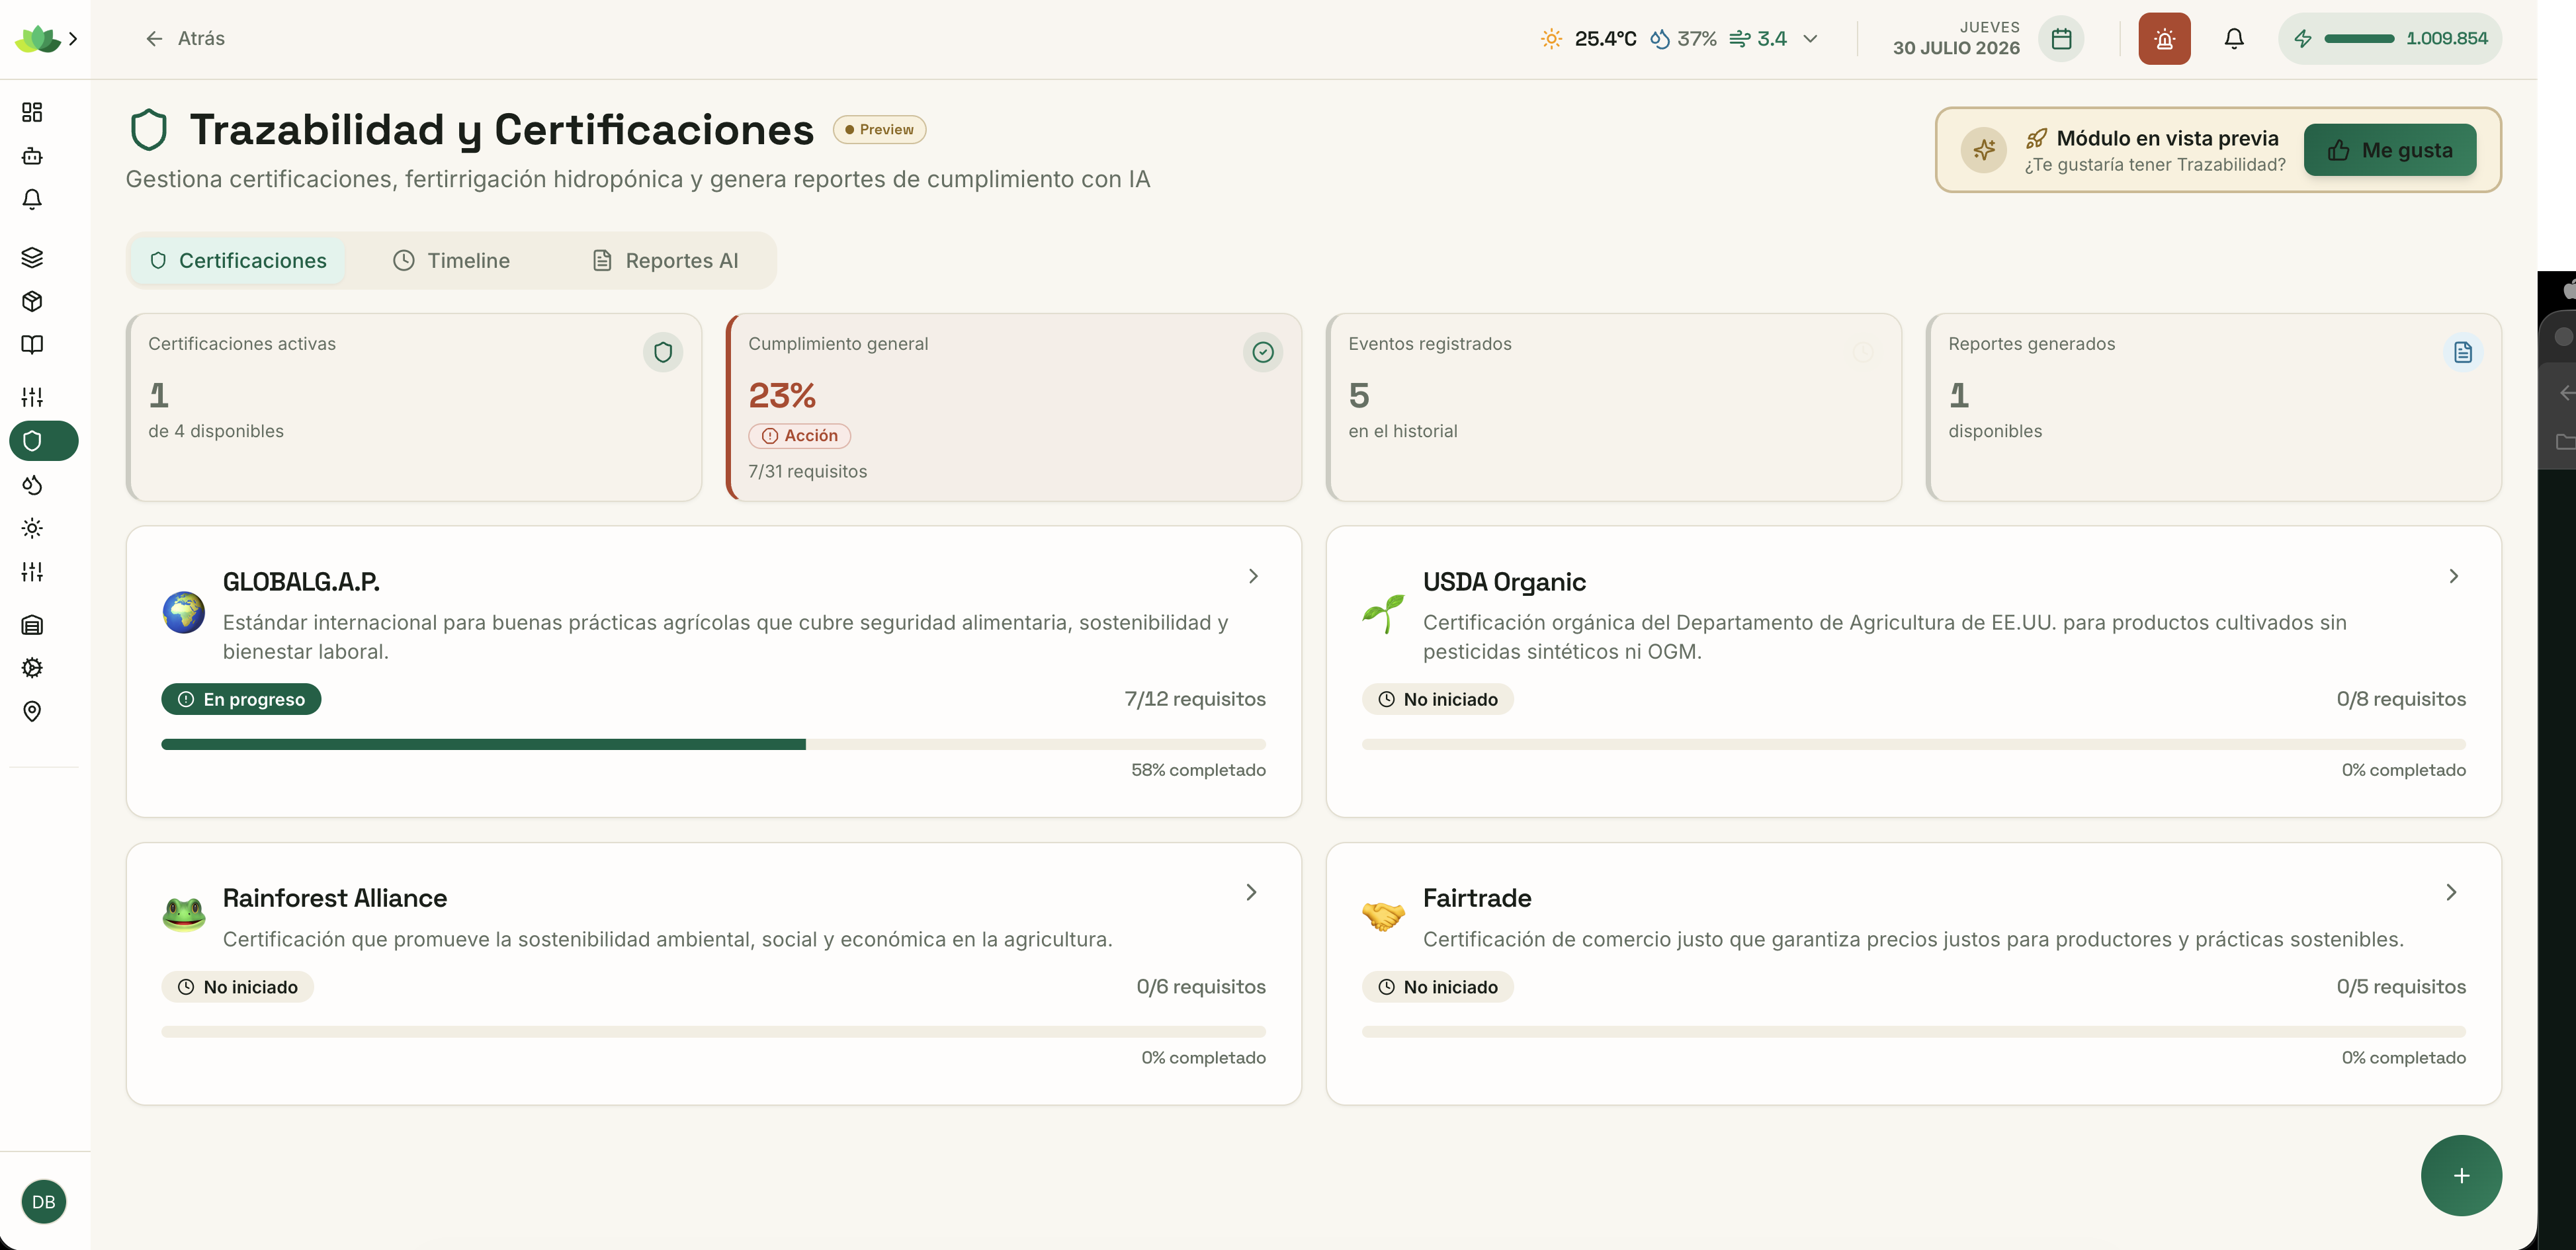Switch to the Timeline tab

[451, 261]
